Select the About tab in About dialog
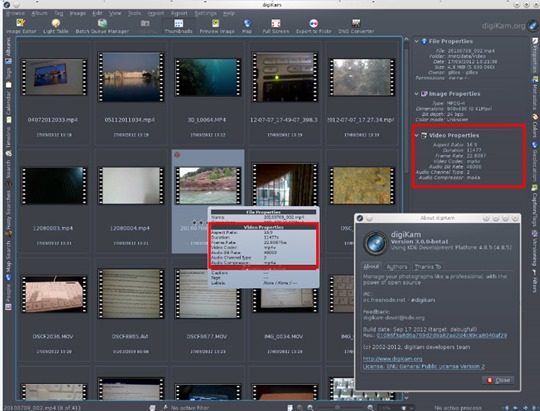The width and height of the screenshot is (540, 411). [372, 267]
